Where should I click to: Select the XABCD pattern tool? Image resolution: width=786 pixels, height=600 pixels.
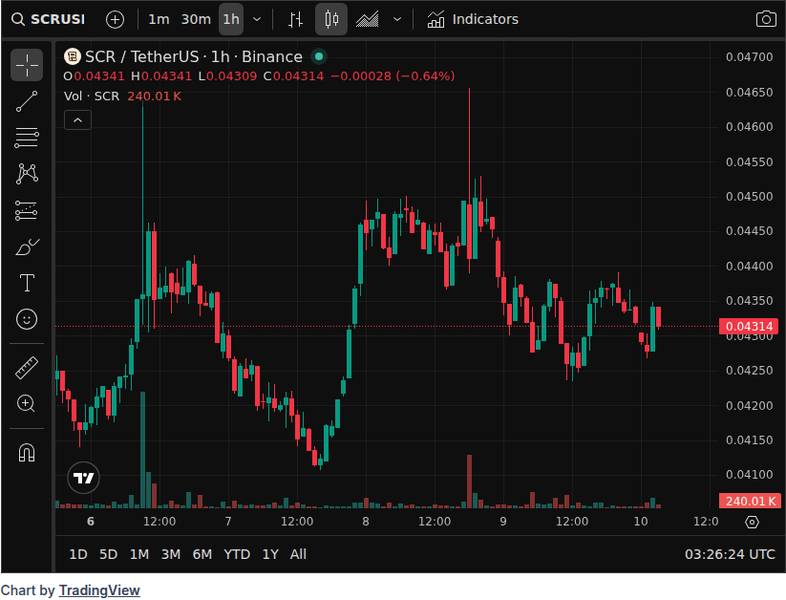click(x=27, y=174)
